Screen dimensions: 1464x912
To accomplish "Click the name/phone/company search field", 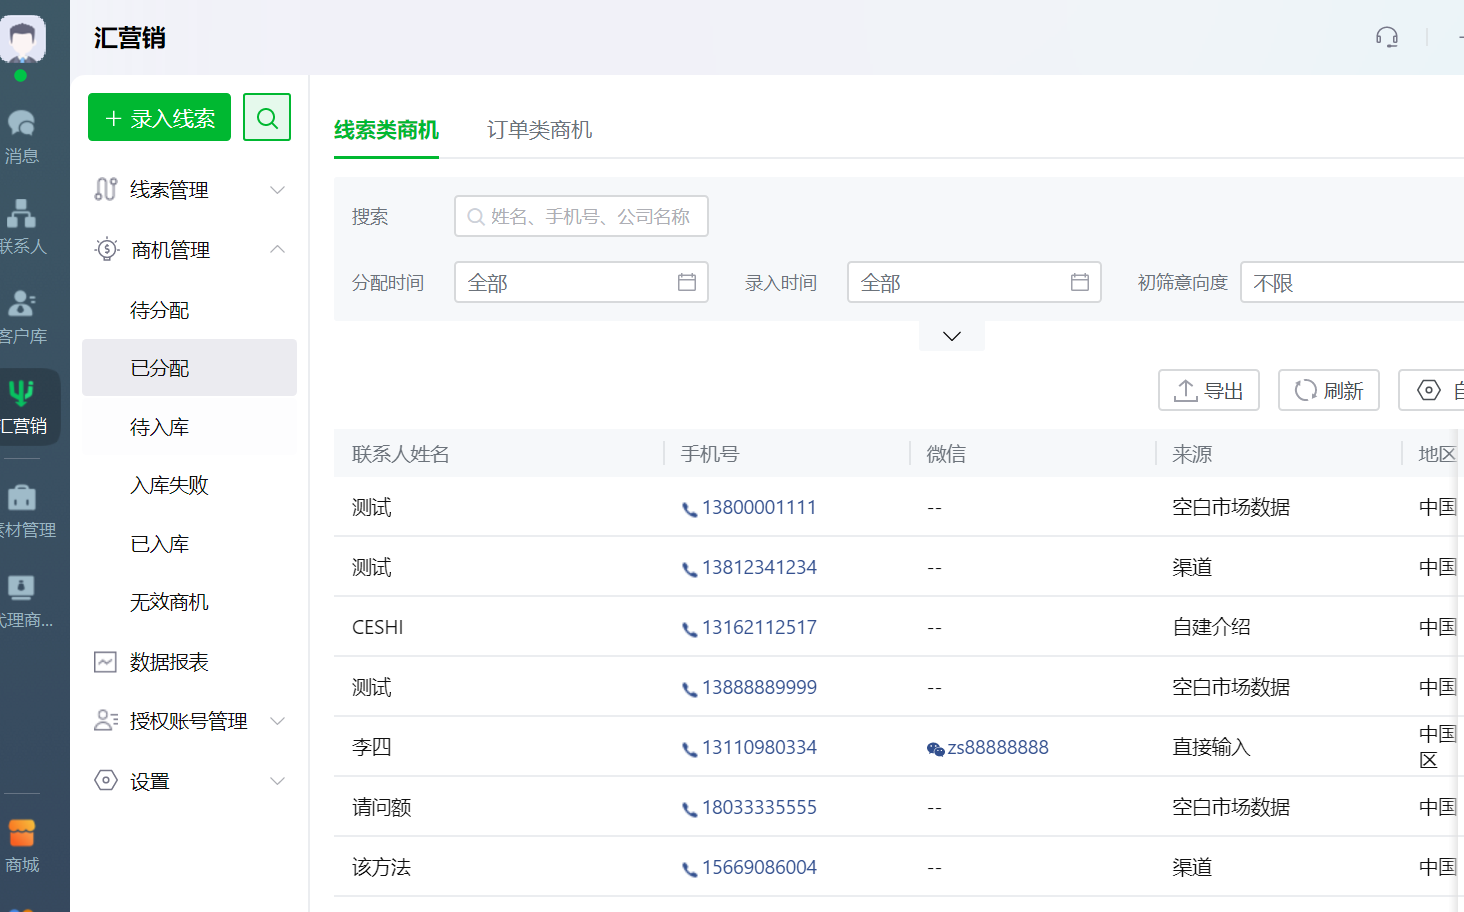I will pos(581,216).
